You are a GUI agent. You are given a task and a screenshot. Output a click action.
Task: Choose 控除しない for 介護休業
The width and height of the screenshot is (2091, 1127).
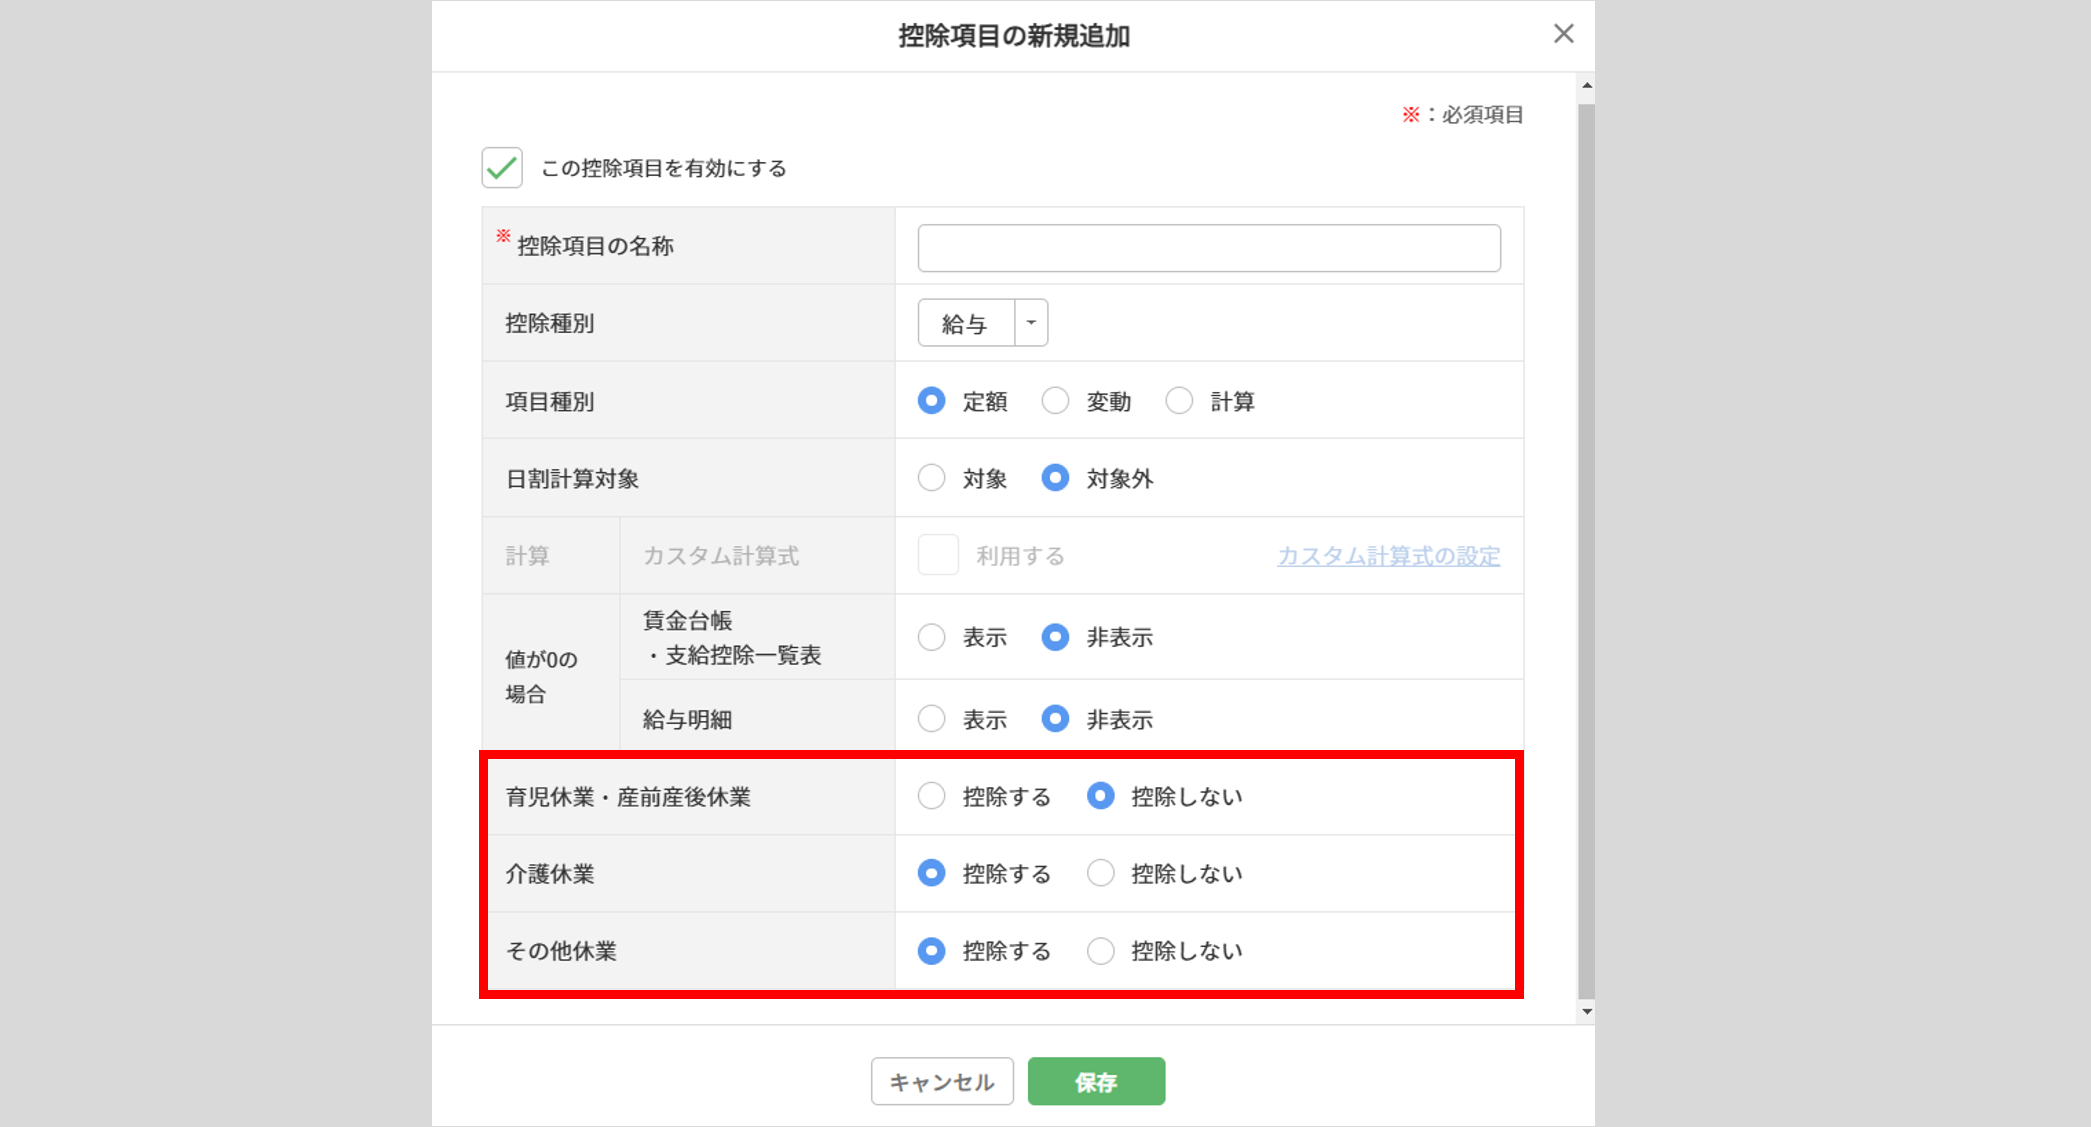(1100, 873)
